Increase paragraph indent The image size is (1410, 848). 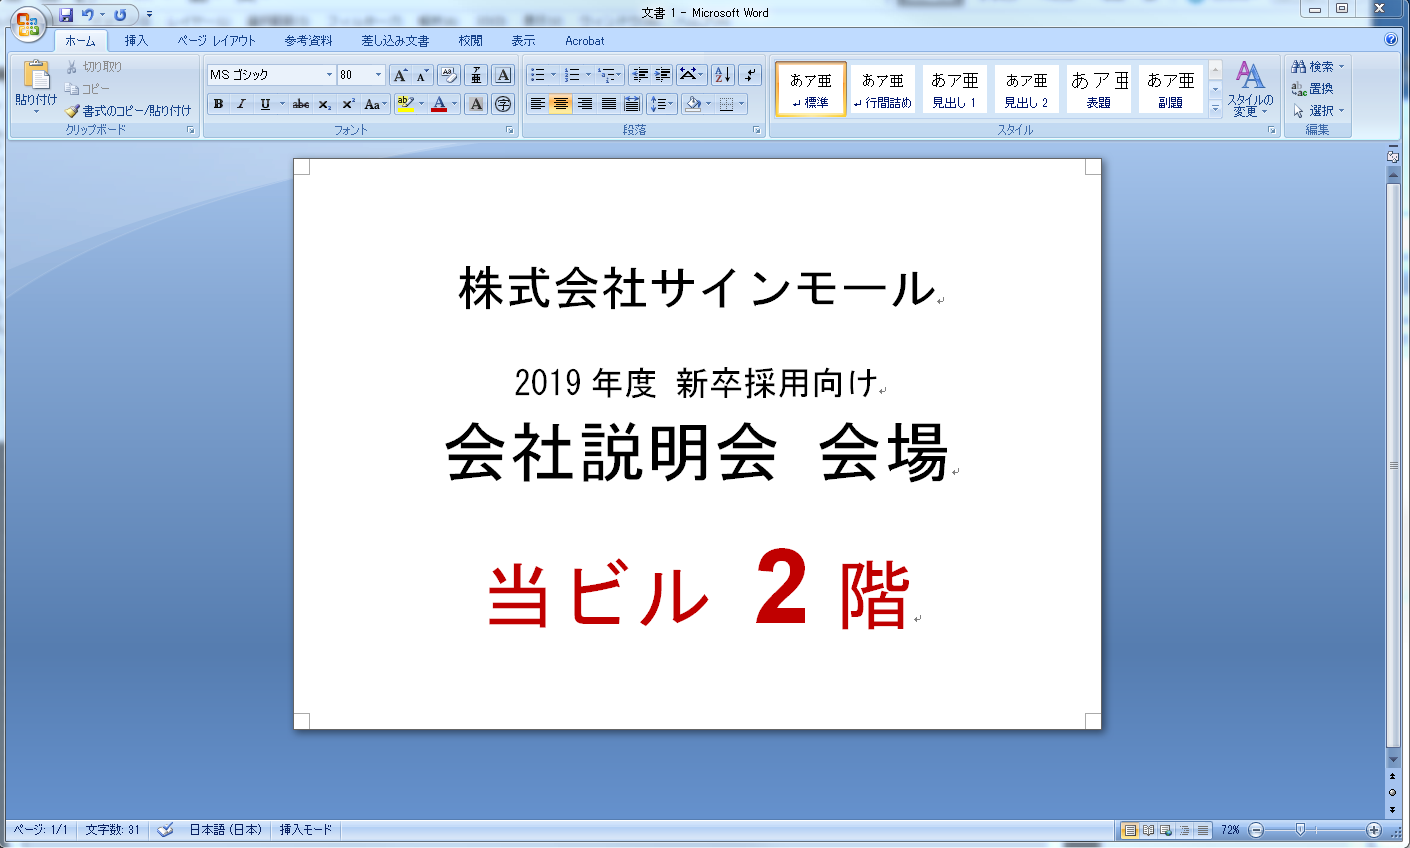[662, 75]
